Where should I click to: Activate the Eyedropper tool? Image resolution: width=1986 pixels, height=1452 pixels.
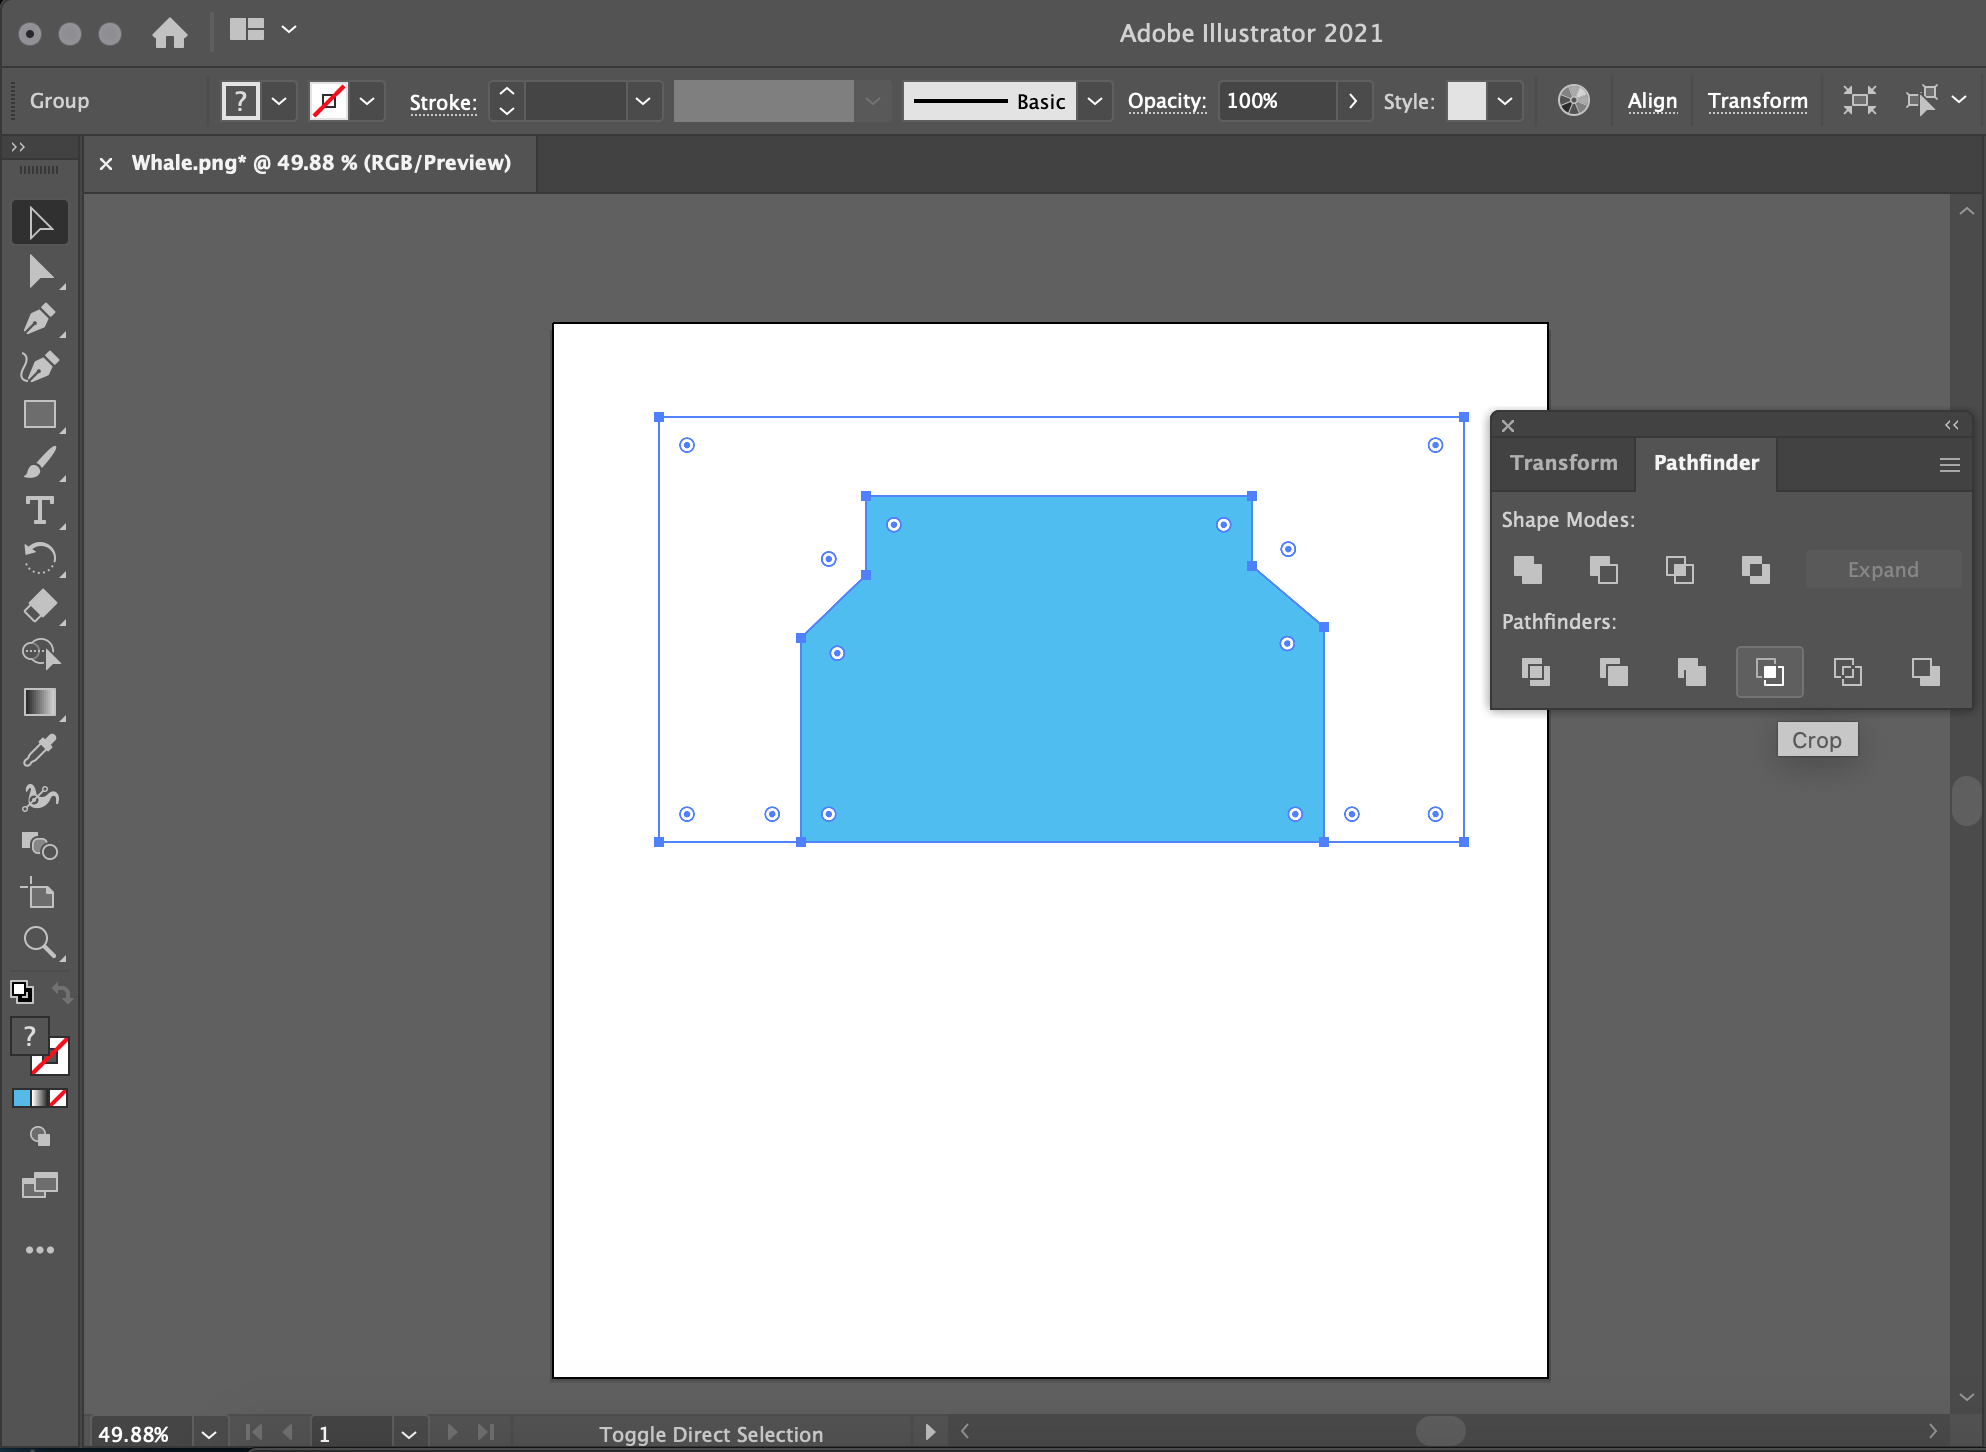pyautogui.click(x=40, y=750)
